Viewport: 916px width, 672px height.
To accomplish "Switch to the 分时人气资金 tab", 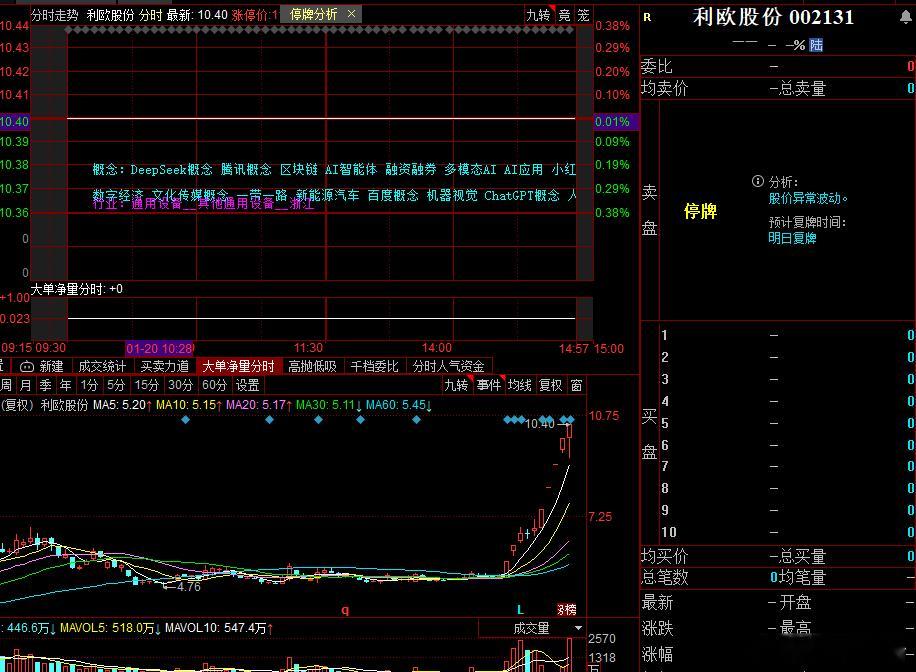I will (x=448, y=367).
